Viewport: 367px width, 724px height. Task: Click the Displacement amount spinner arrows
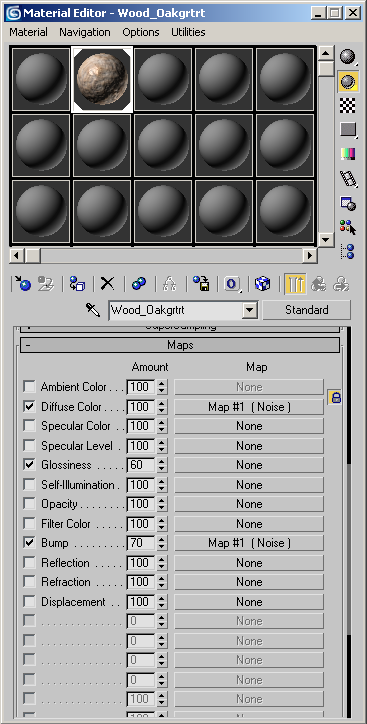tap(161, 602)
